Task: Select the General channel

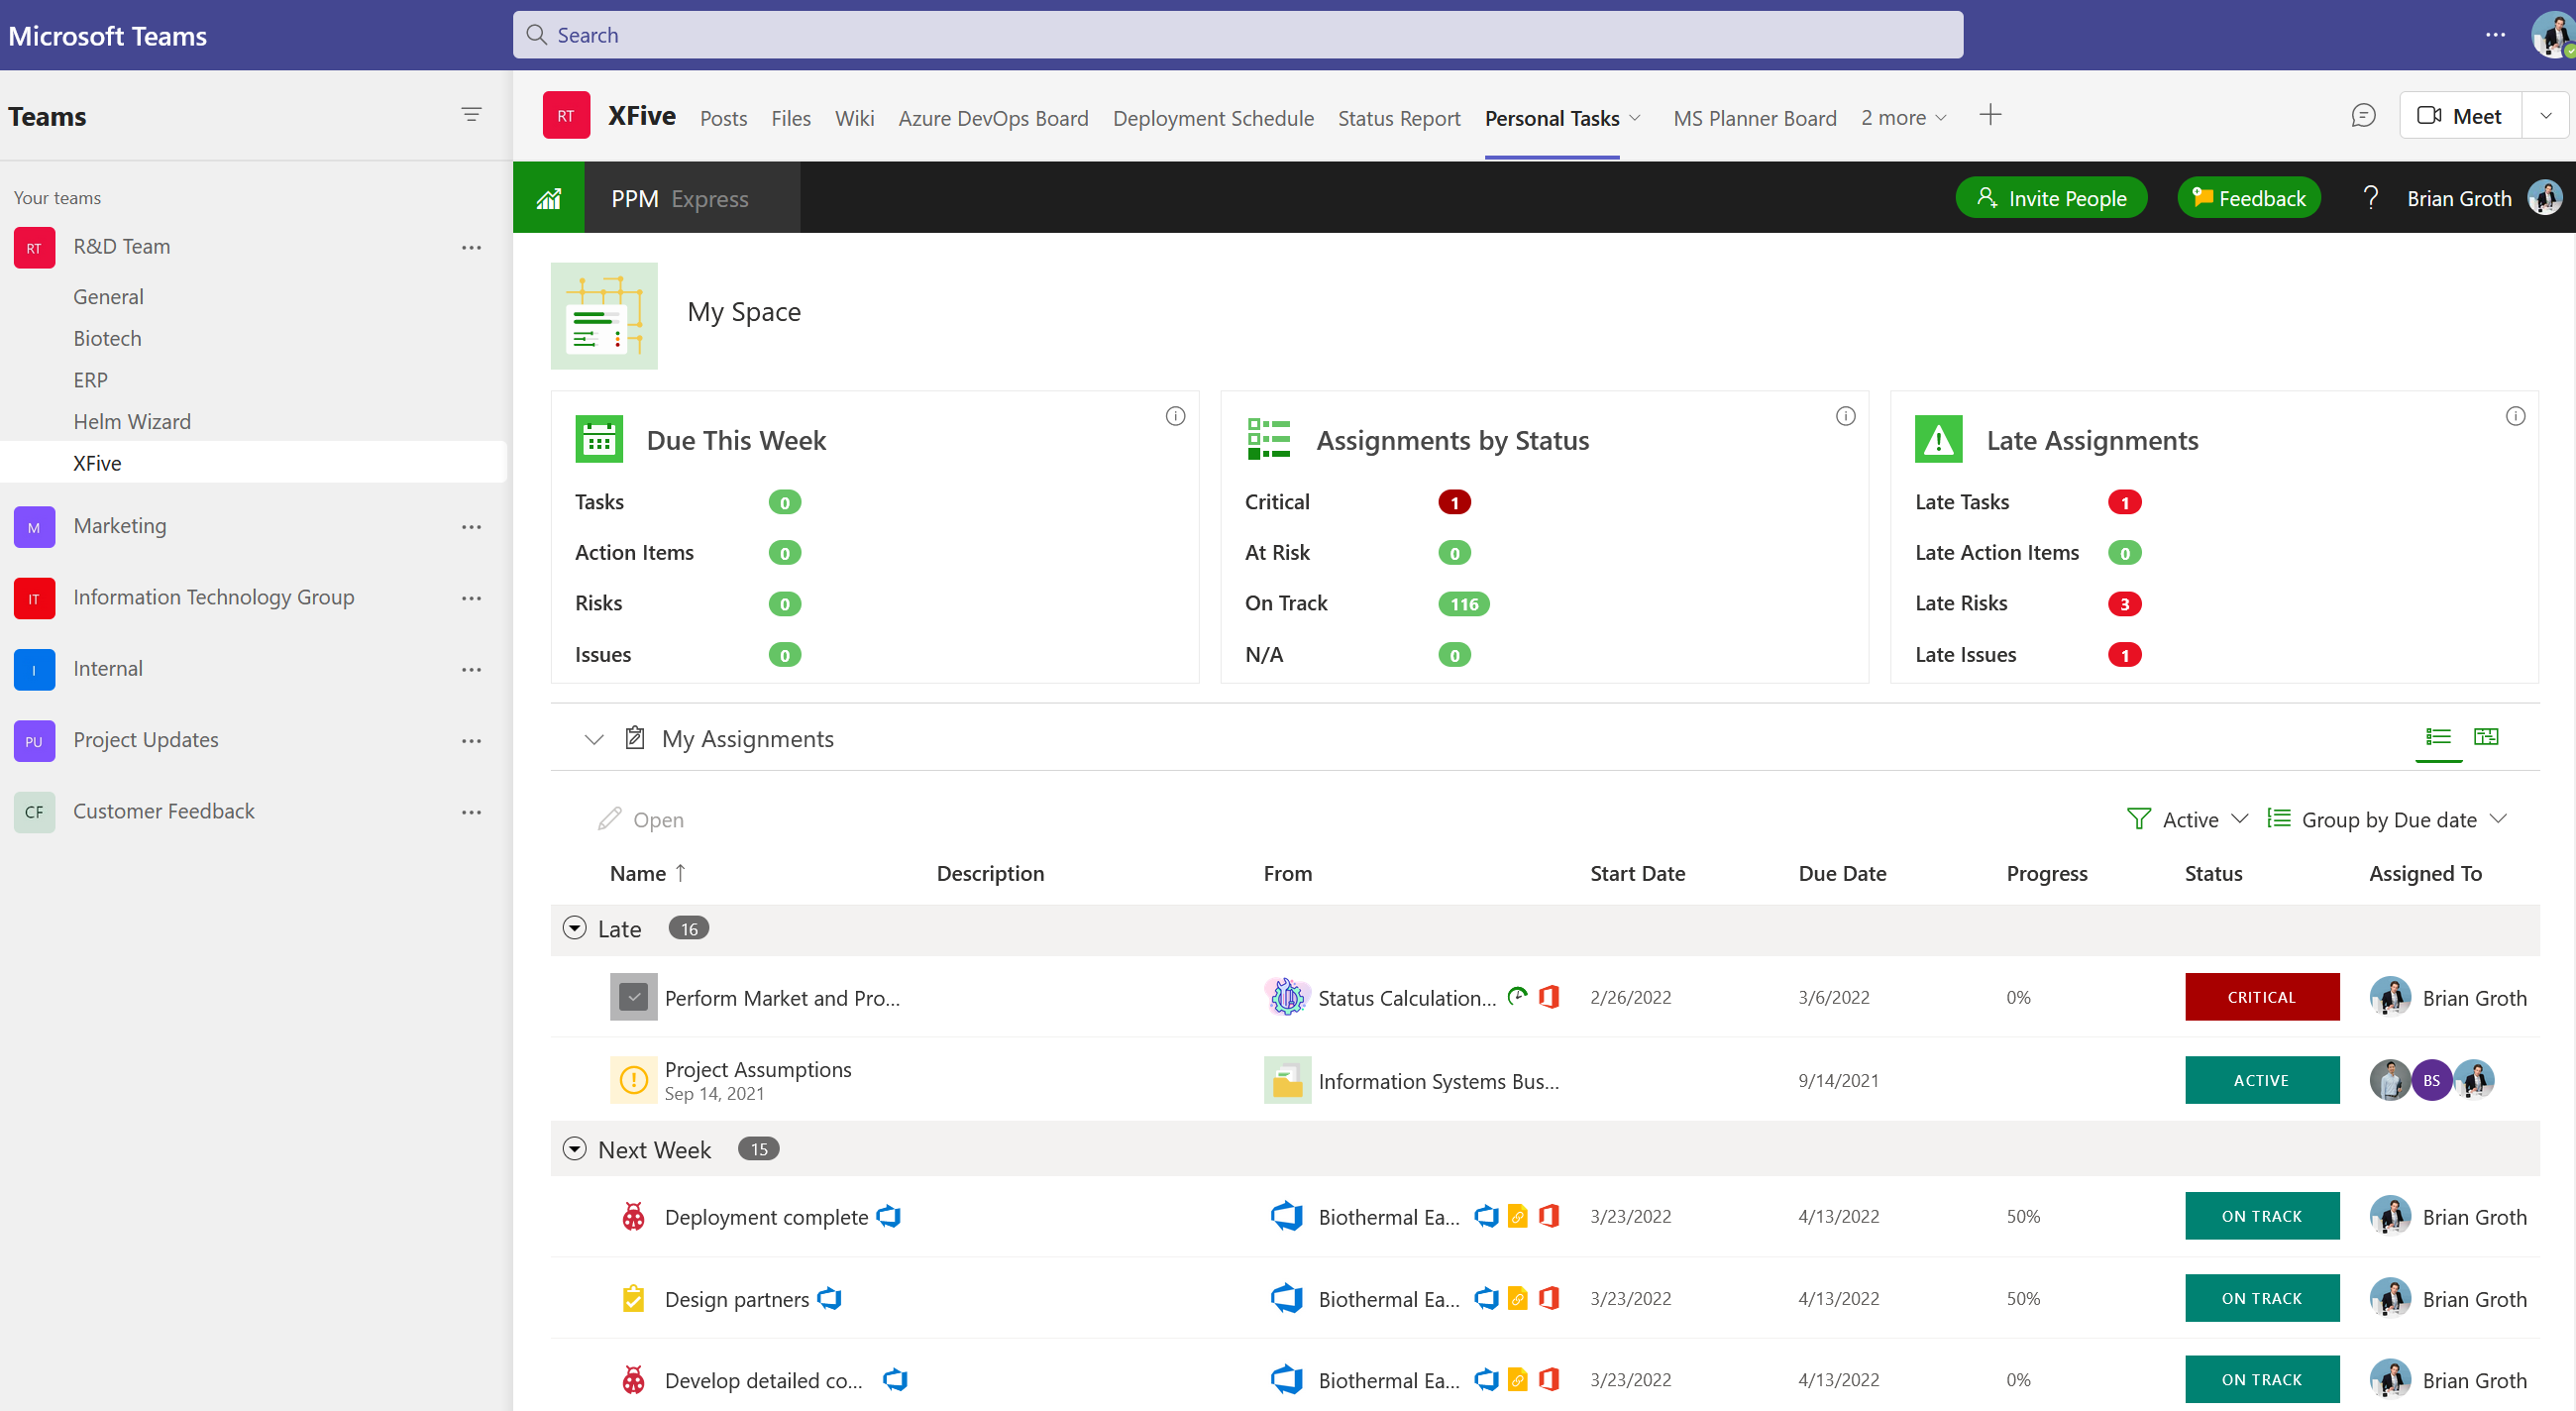Action: 108,296
